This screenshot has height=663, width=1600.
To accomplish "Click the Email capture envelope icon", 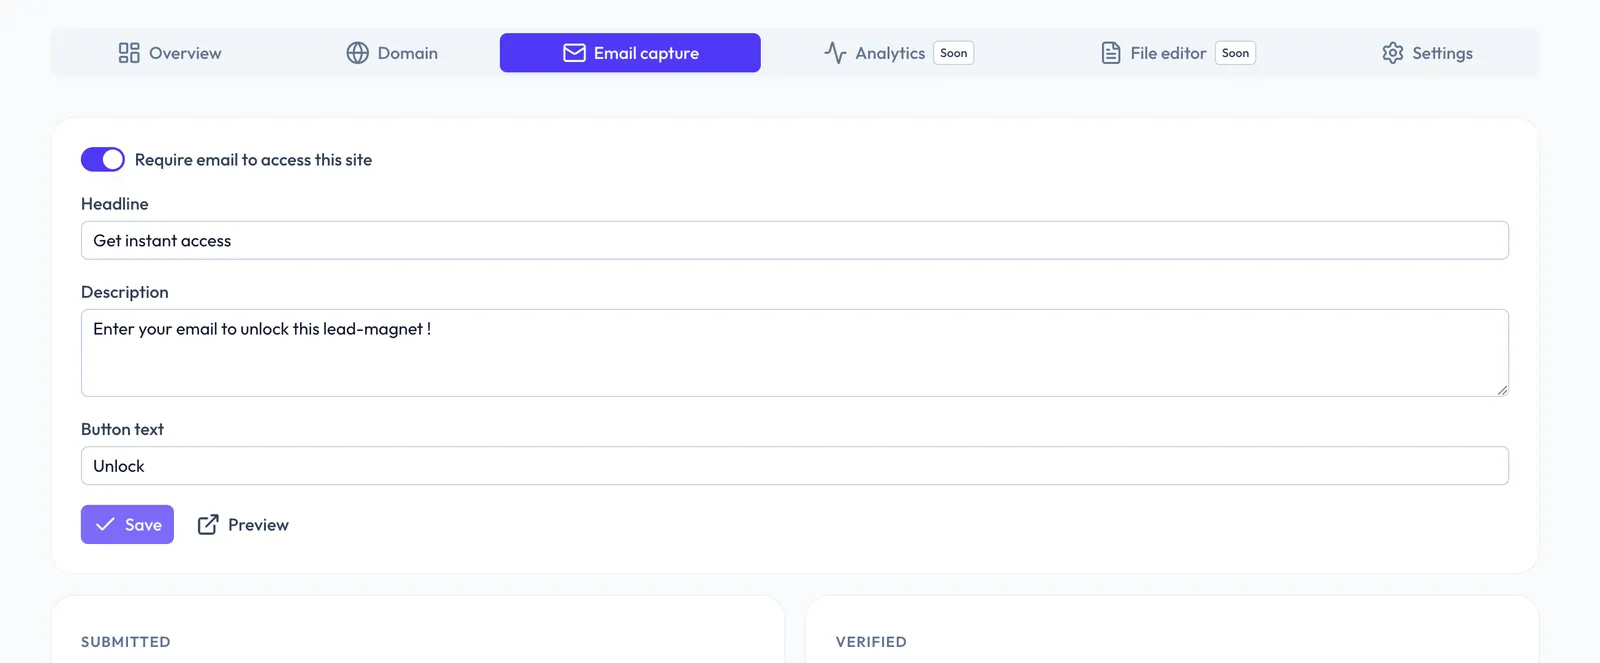I will pyautogui.click(x=574, y=53).
